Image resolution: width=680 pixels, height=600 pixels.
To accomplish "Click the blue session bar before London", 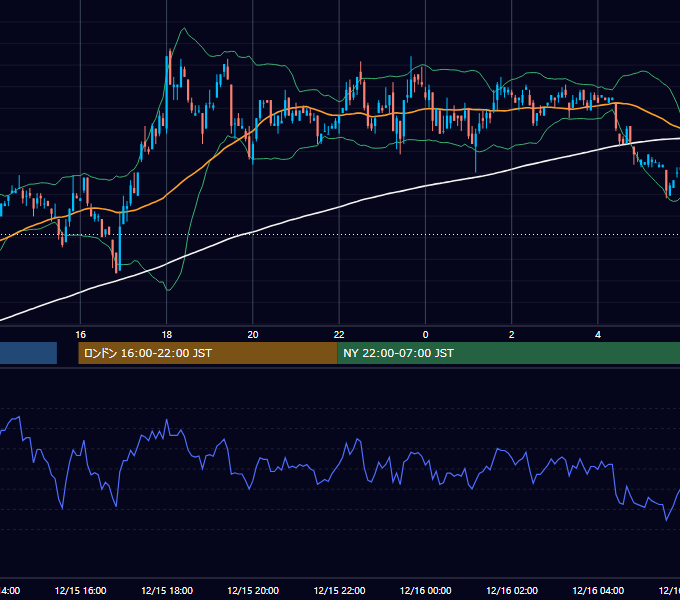I will (x=28, y=353).
